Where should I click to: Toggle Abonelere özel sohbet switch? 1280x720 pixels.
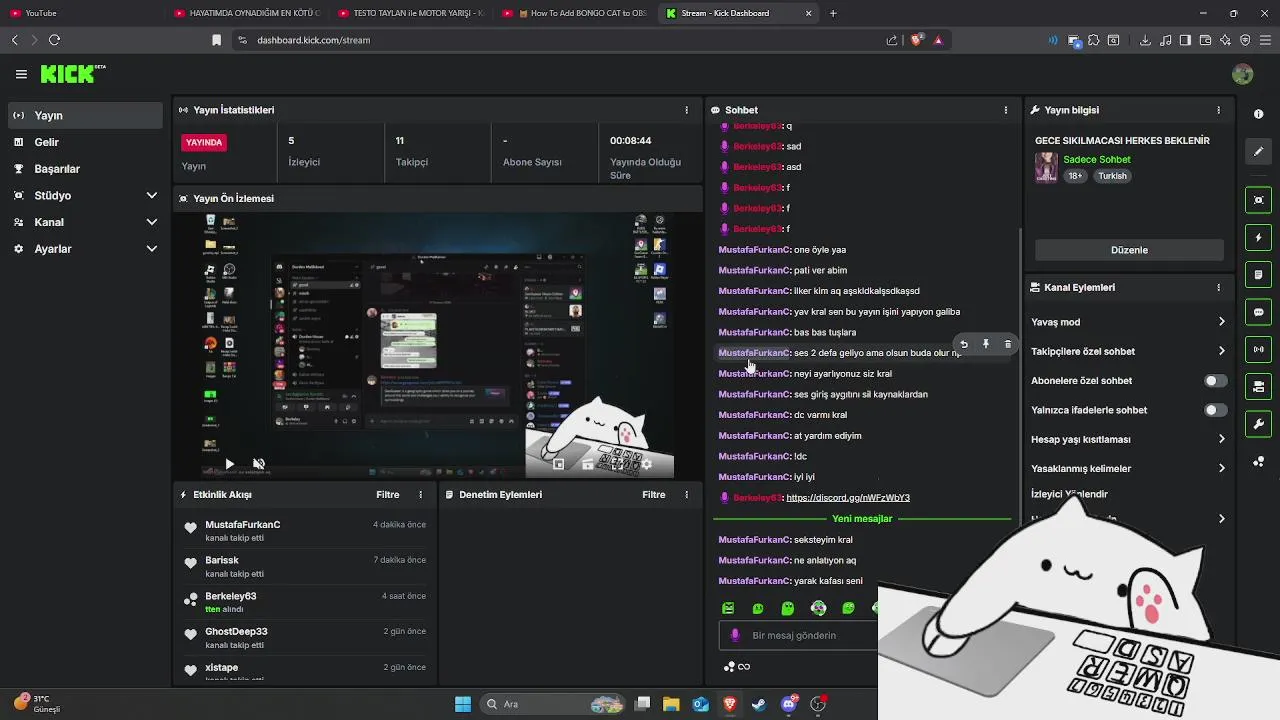pos(1215,381)
